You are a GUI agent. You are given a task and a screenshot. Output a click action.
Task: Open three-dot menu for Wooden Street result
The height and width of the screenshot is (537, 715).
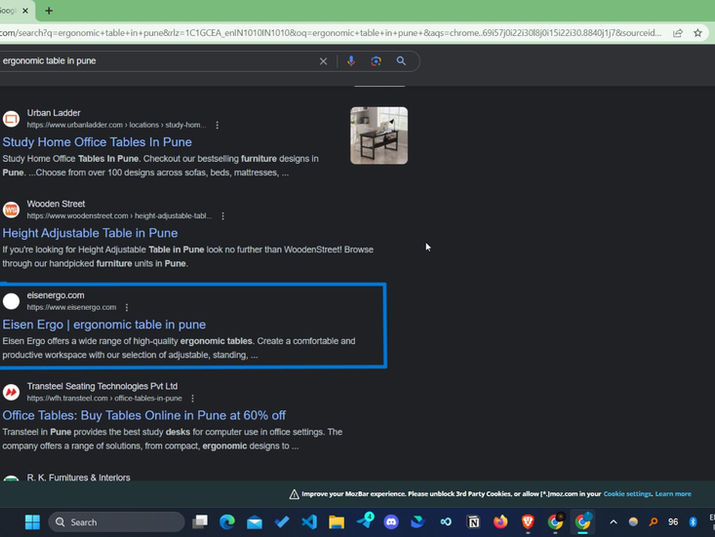pos(223,216)
